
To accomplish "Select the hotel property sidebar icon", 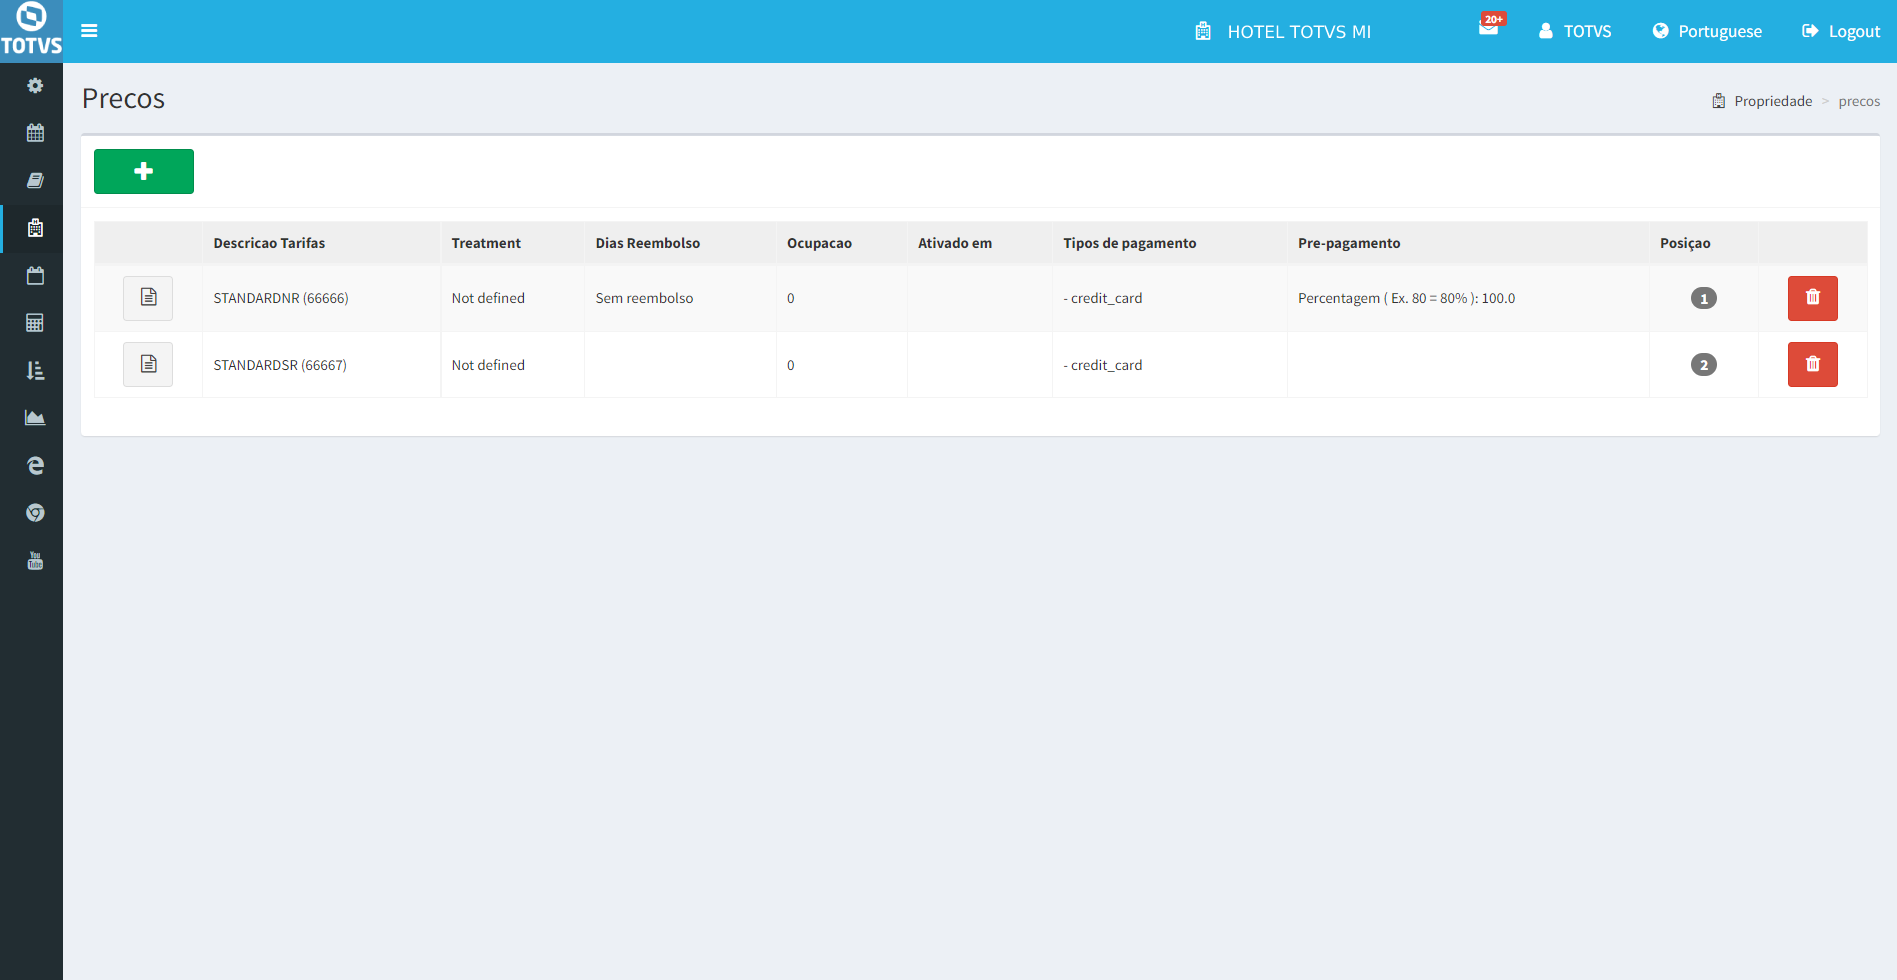I will click(x=35, y=228).
